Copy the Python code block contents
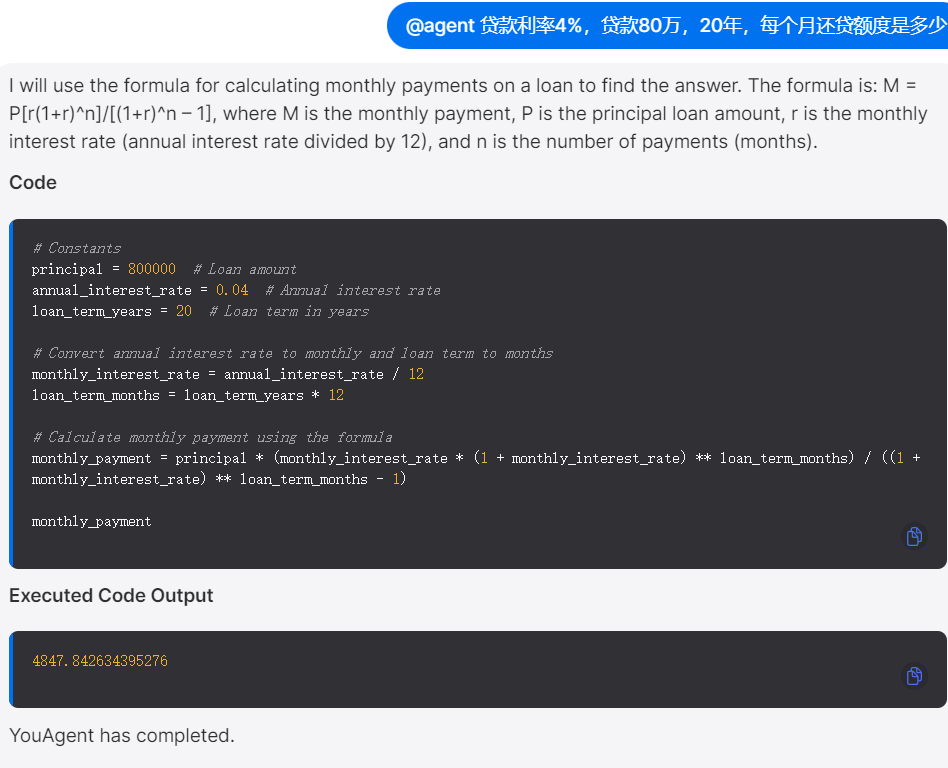This screenshot has height=768, width=948. (914, 536)
